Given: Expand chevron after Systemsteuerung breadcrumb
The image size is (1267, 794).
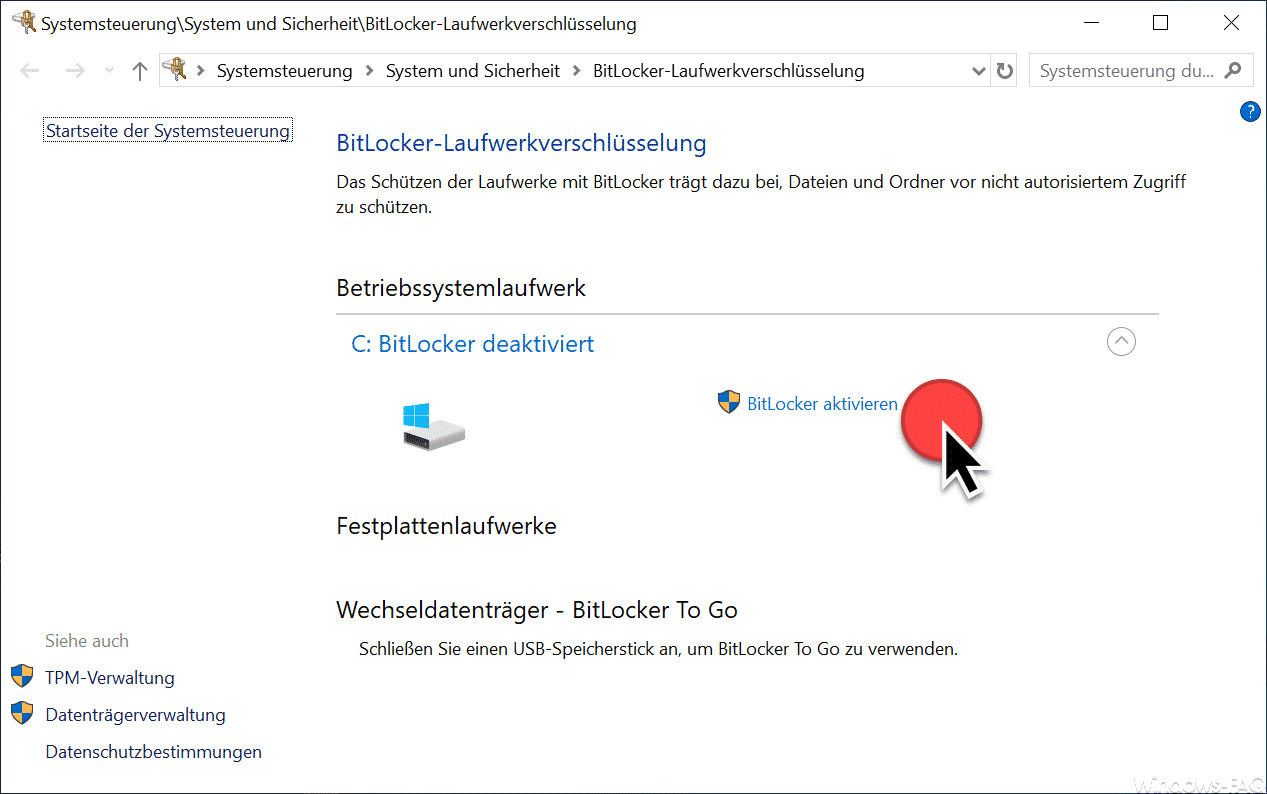Looking at the screenshot, I should pos(369,71).
